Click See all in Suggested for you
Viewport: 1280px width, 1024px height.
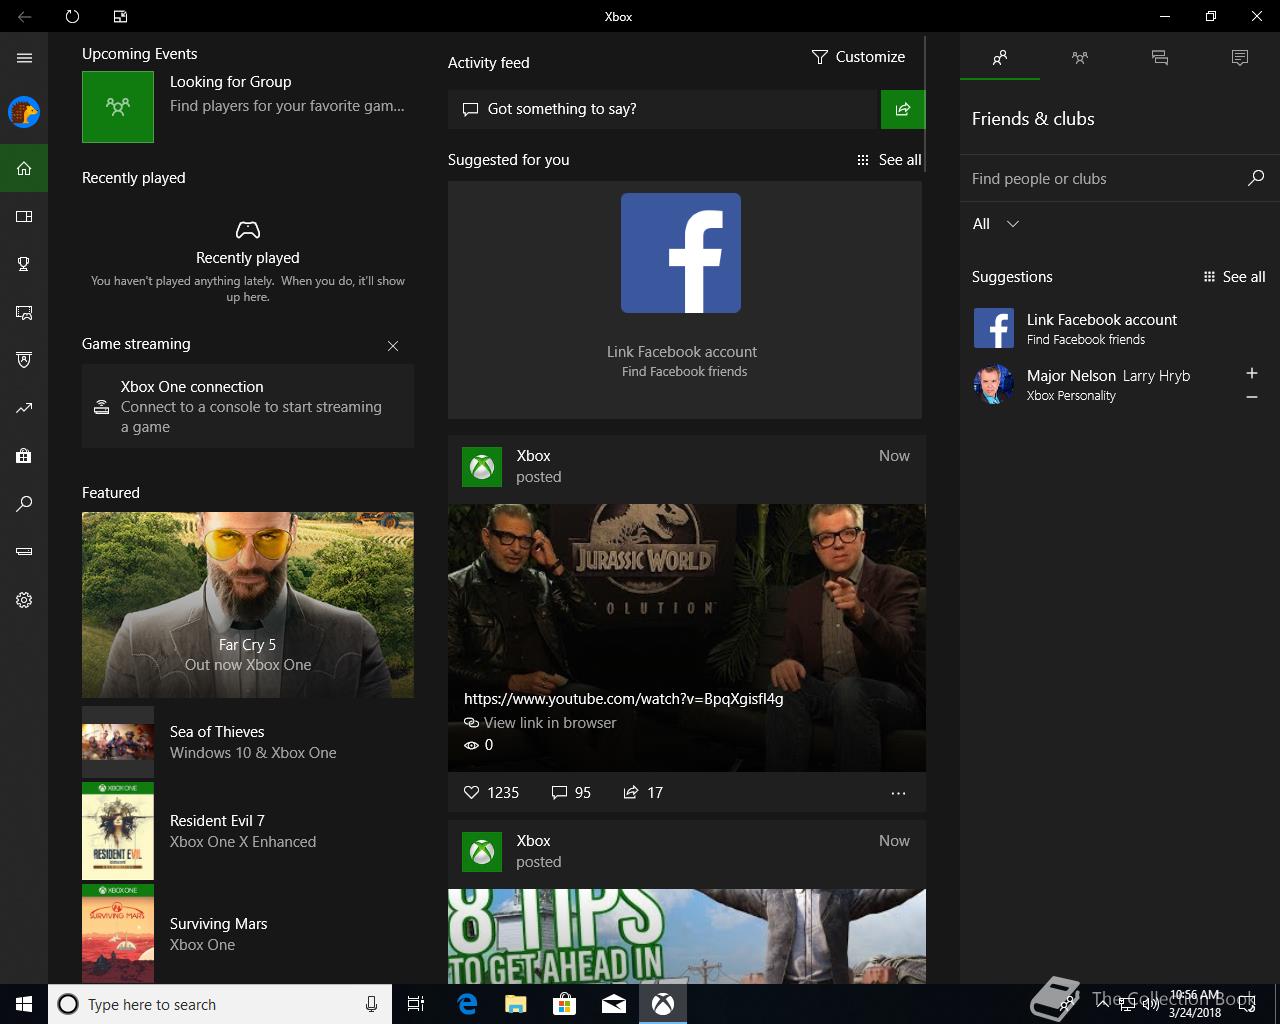[x=889, y=160]
